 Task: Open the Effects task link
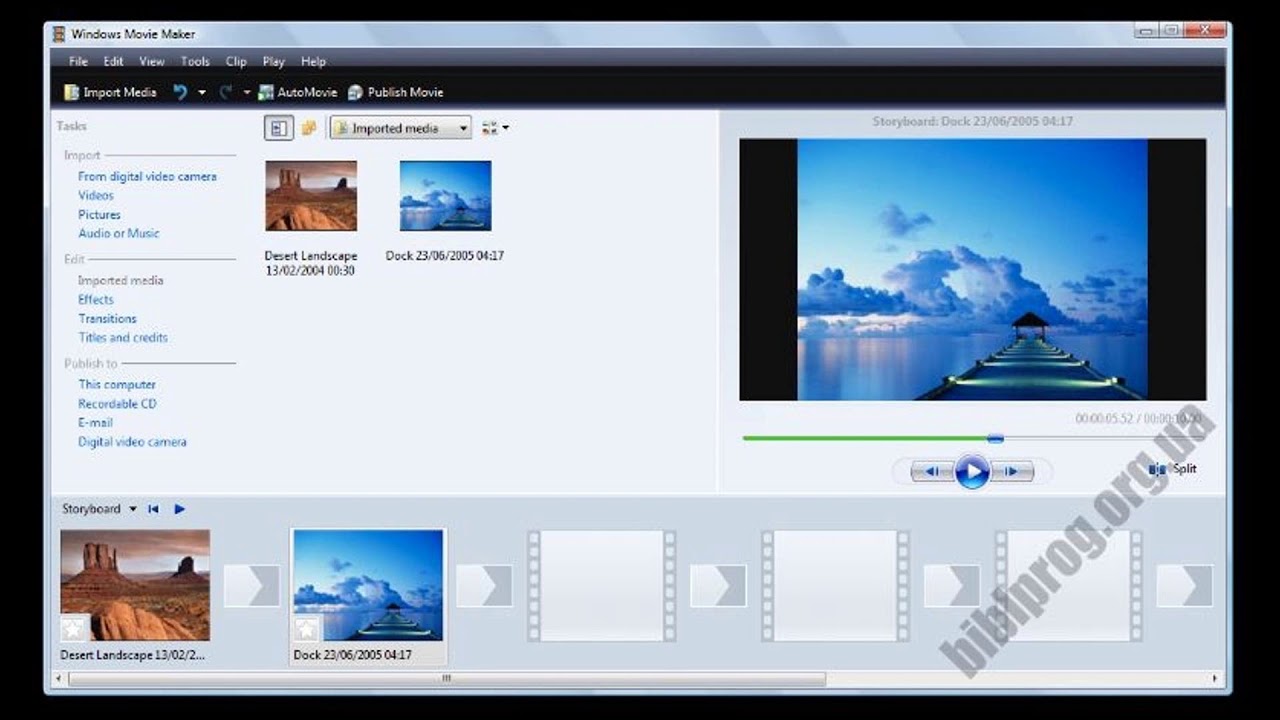96,299
